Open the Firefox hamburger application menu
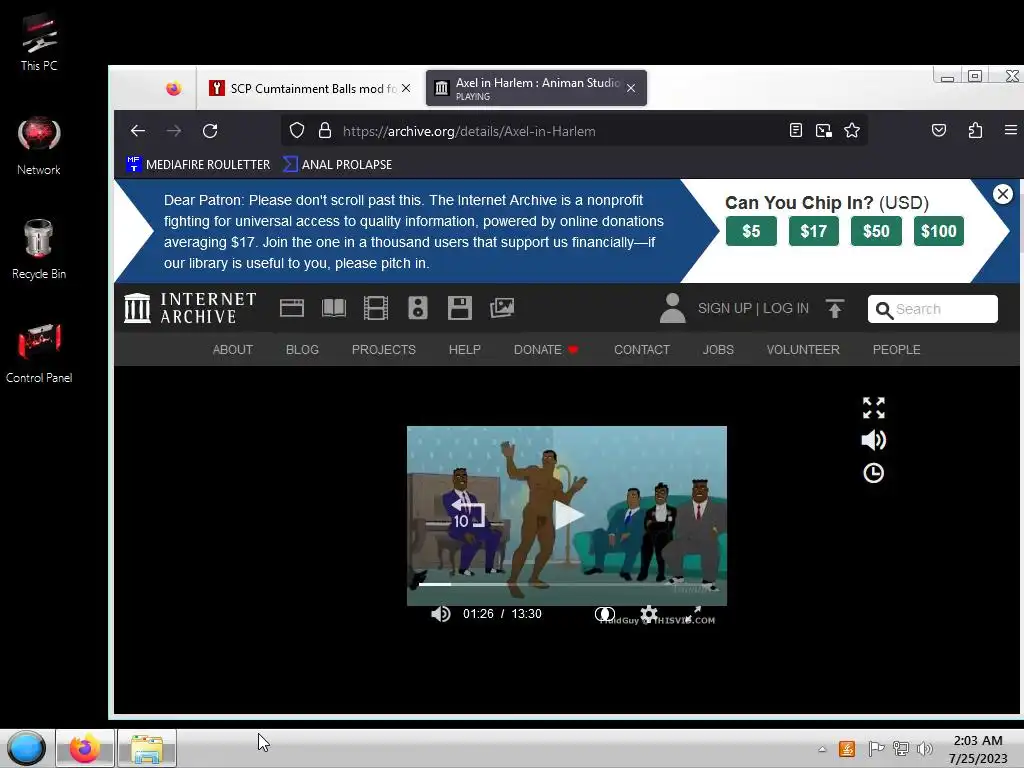This screenshot has width=1024, height=768. (x=1010, y=131)
